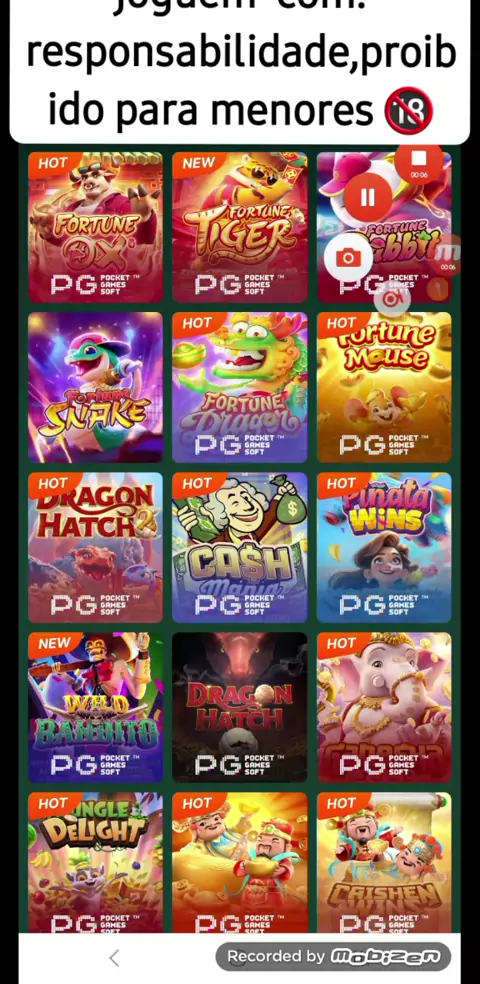Pause the Mobizen screen recording
This screenshot has height=984, width=480.
(368, 198)
